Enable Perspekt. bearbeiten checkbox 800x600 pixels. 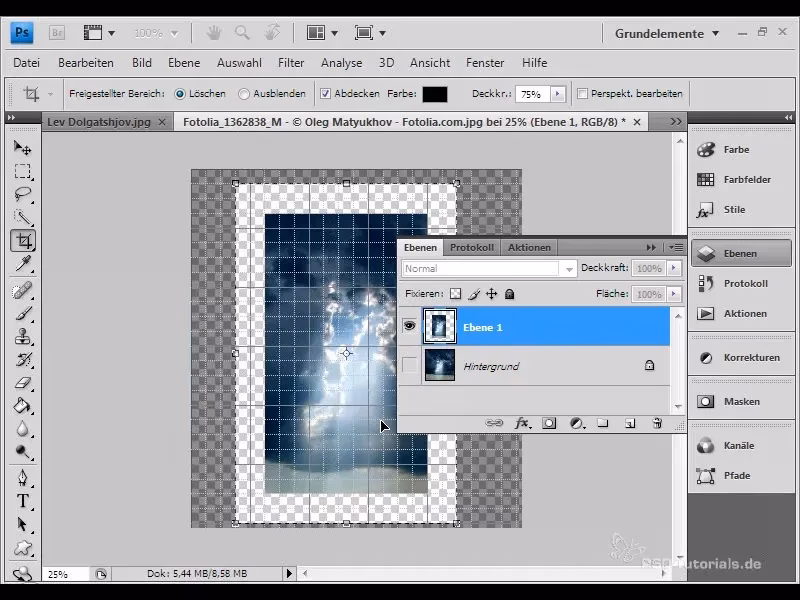(583, 94)
